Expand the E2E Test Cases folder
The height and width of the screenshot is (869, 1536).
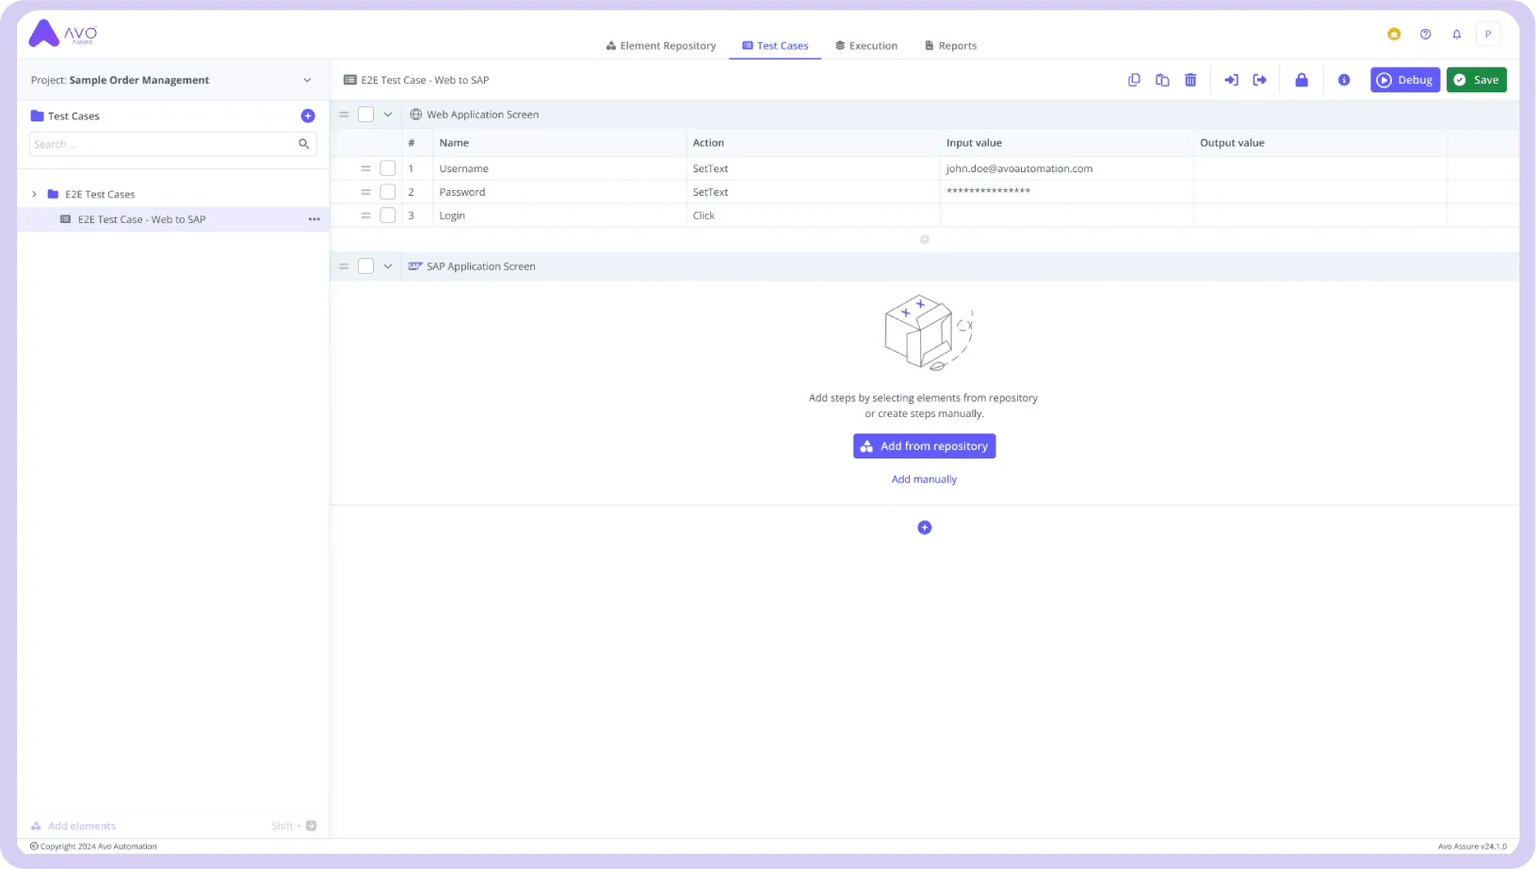coord(34,194)
